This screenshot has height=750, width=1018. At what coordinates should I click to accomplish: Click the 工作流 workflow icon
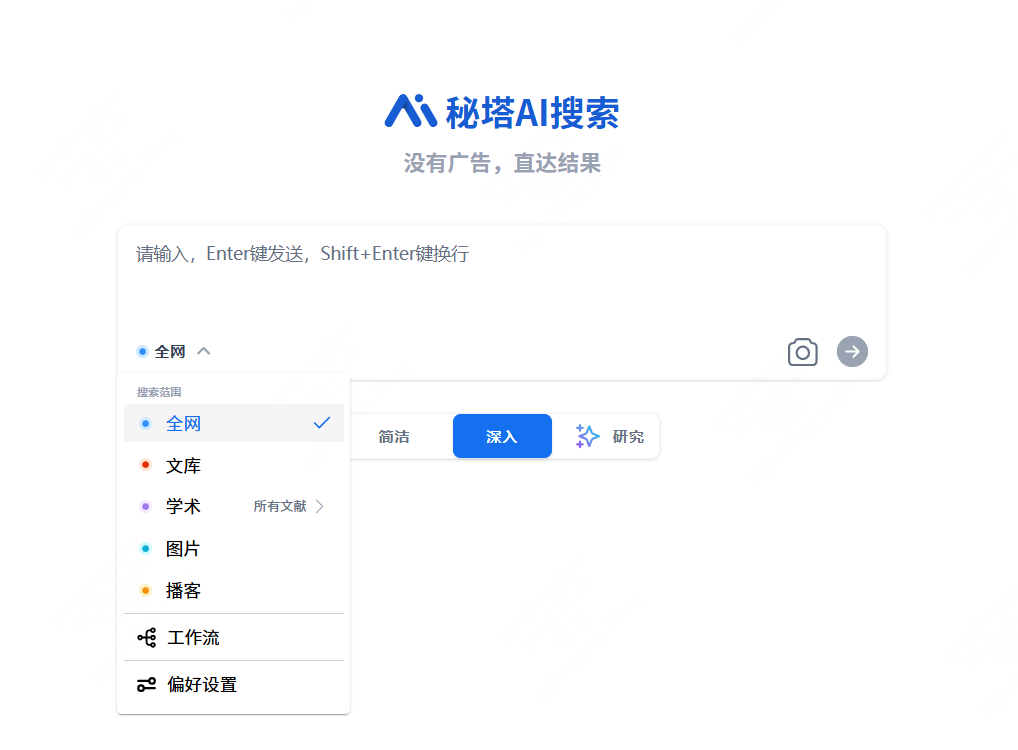click(x=147, y=638)
